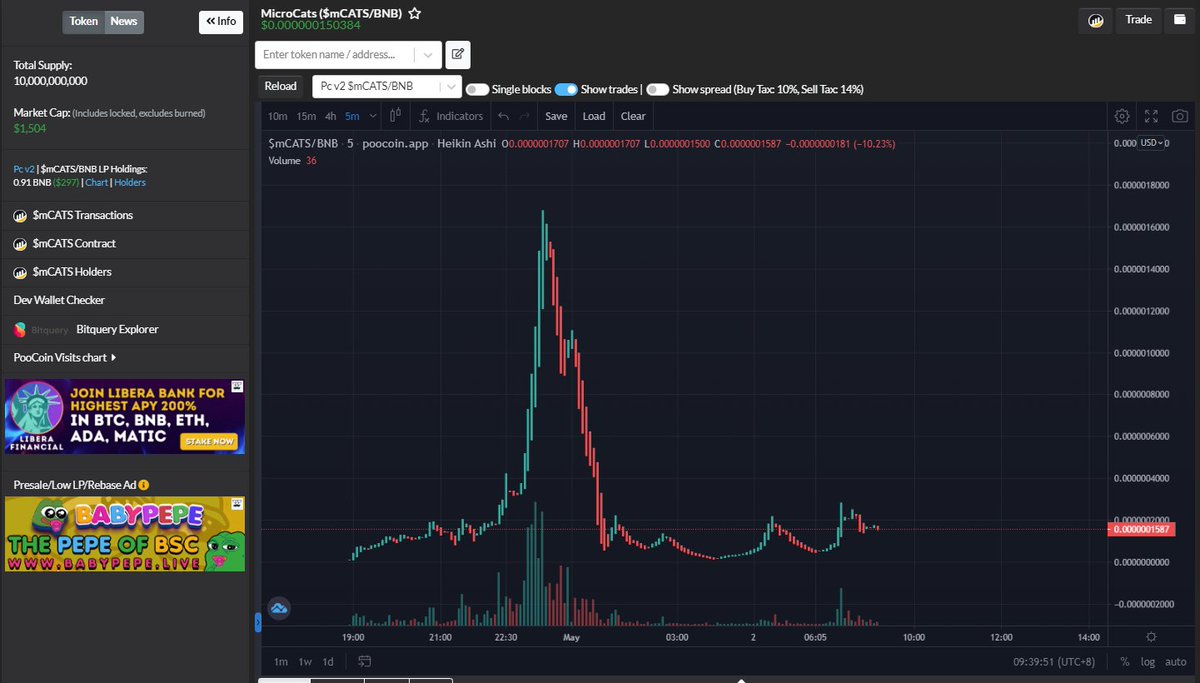Save the chart layout
The height and width of the screenshot is (683, 1200).
point(556,116)
